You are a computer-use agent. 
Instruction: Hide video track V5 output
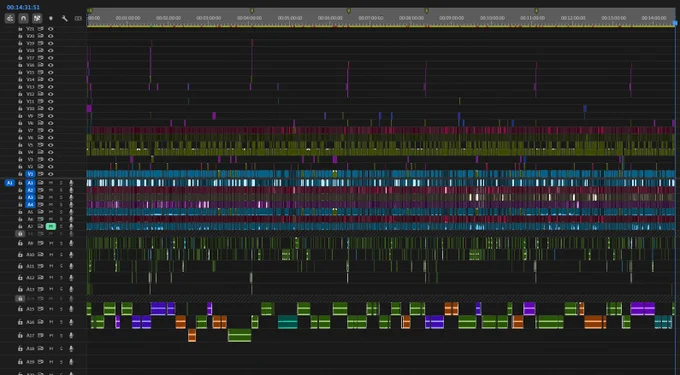pos(51,145)
